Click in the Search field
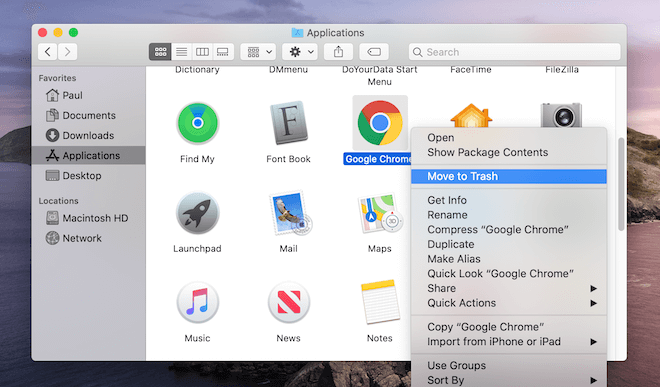Viewport: 660px width, 387px height. coord(514,52)
